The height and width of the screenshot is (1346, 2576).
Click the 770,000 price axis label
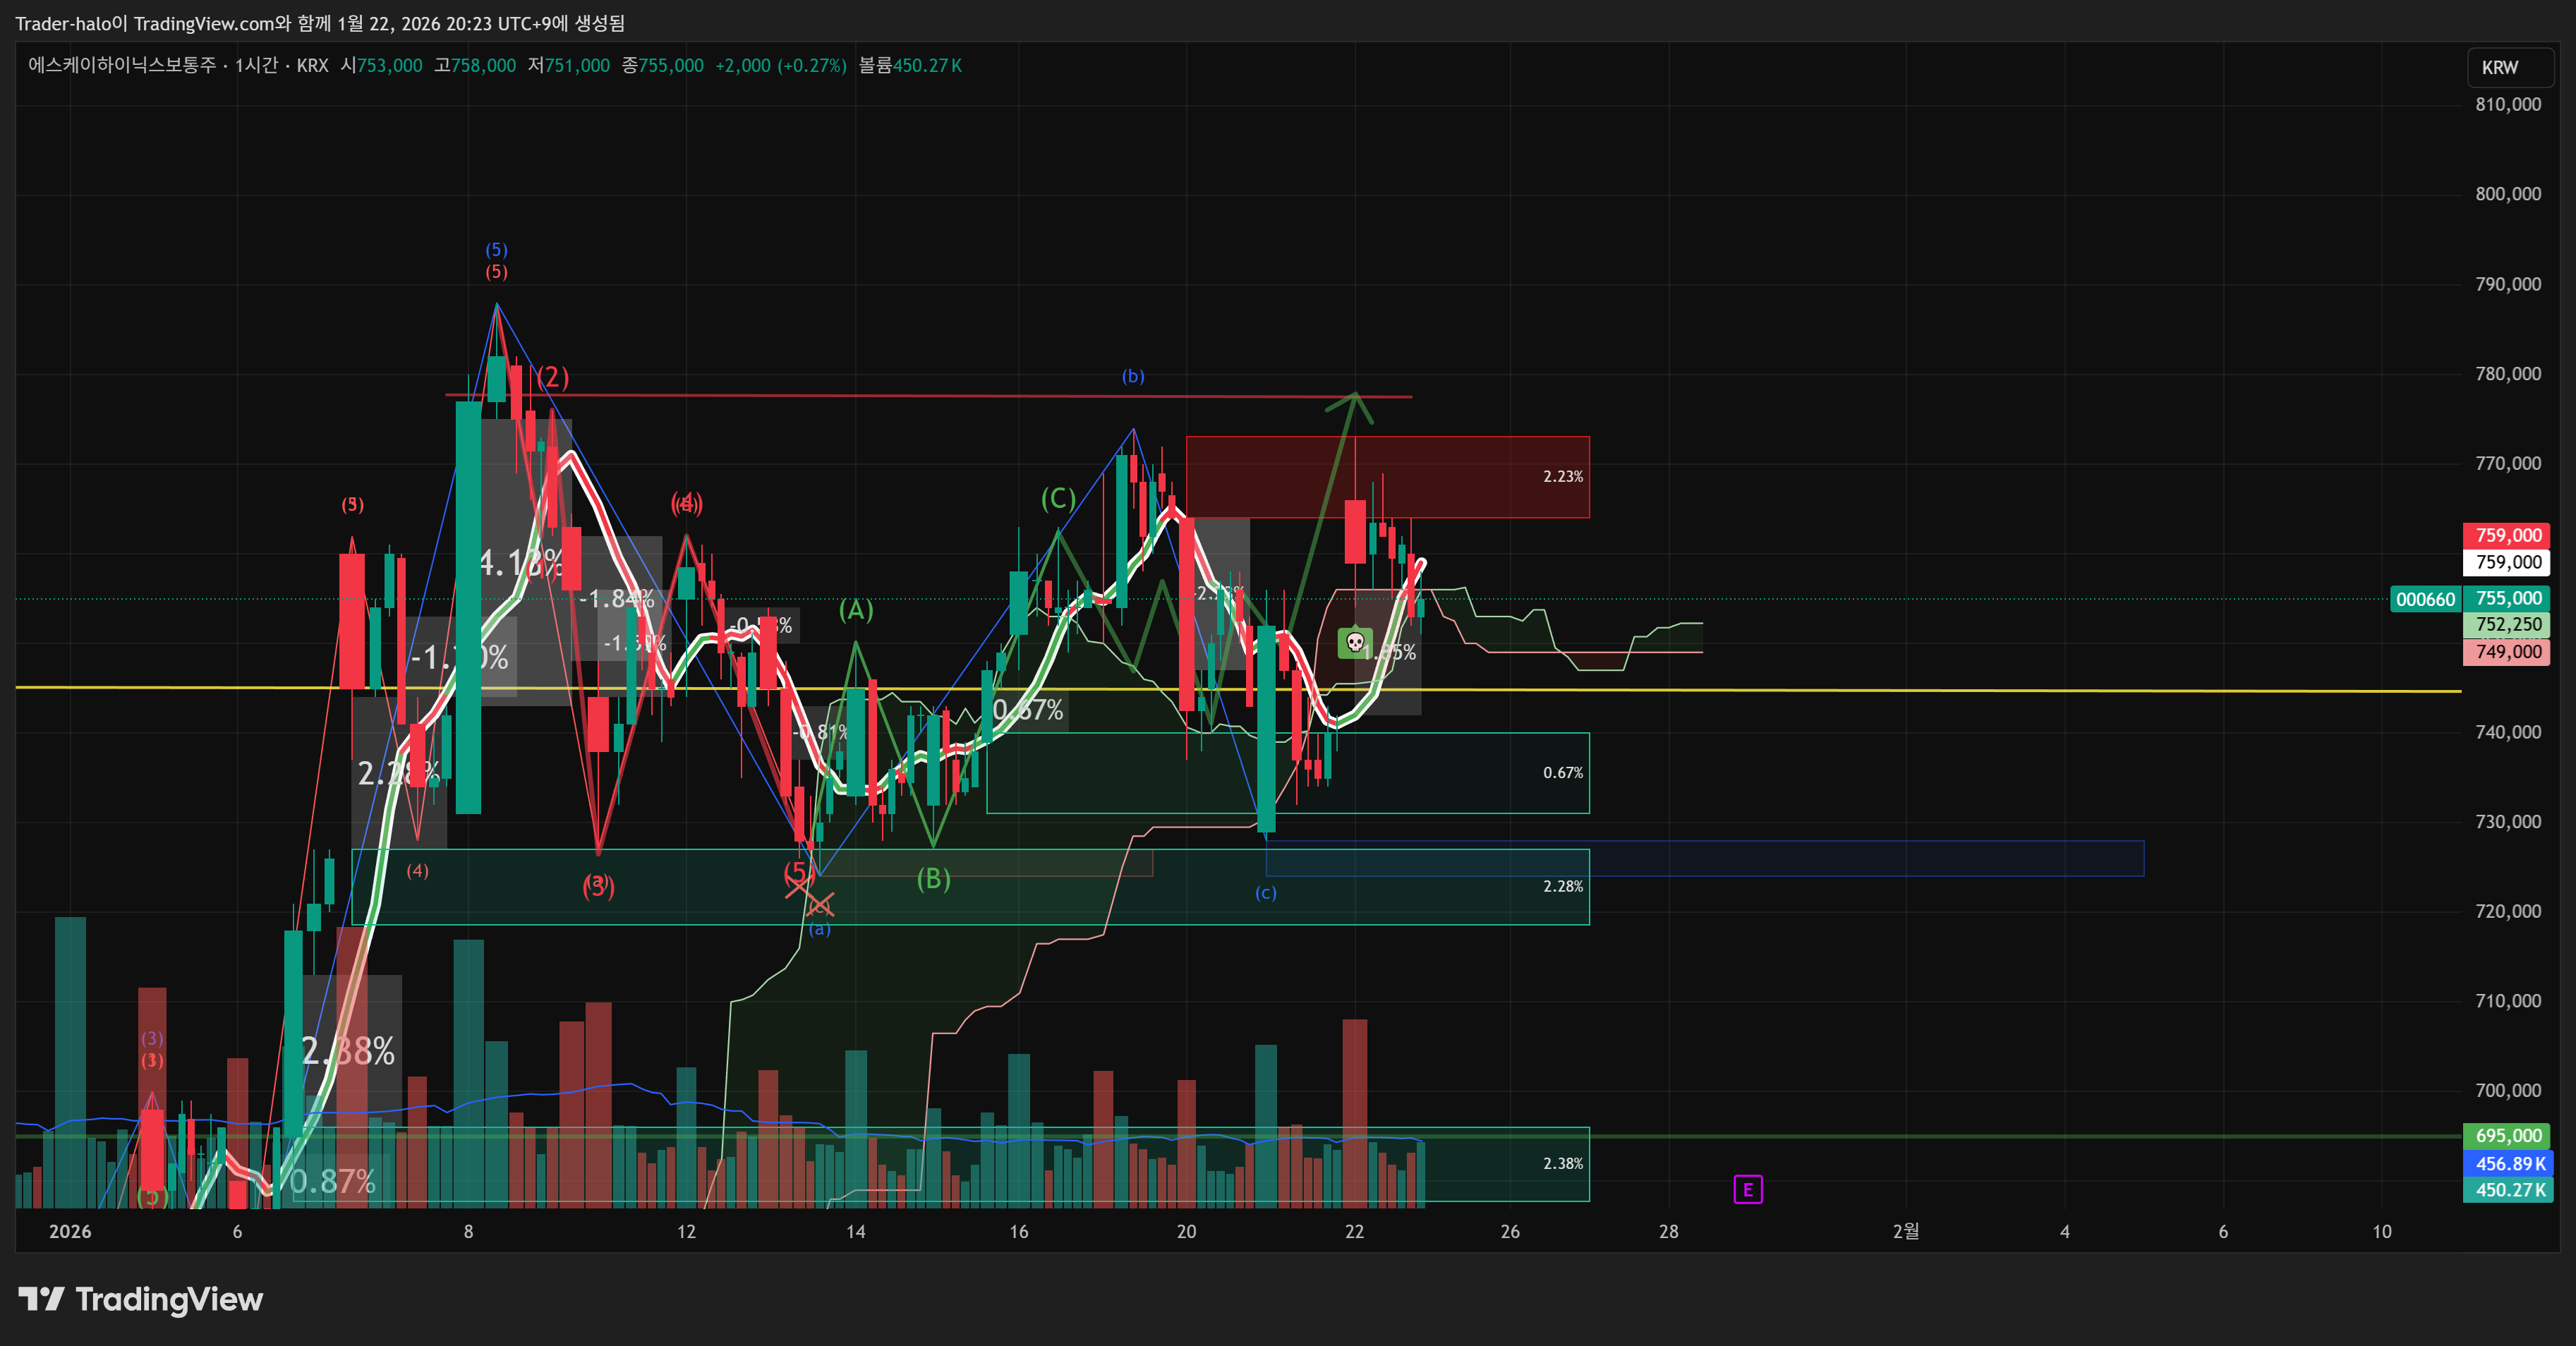pos(2508,464)
